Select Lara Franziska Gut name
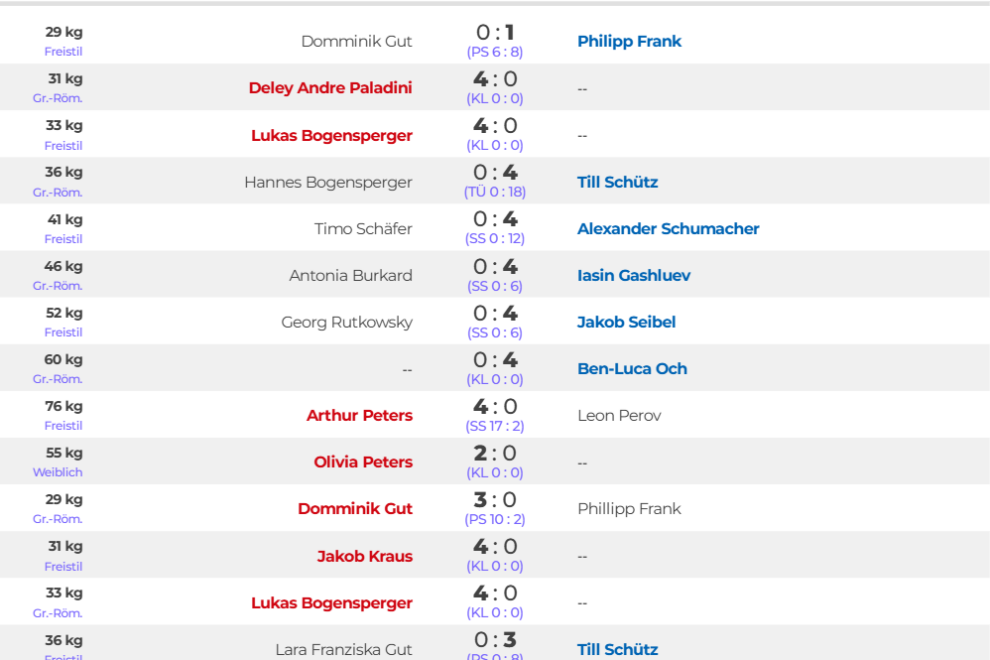The width and height of the screenshot is (990, 660). tap(343, 649)
